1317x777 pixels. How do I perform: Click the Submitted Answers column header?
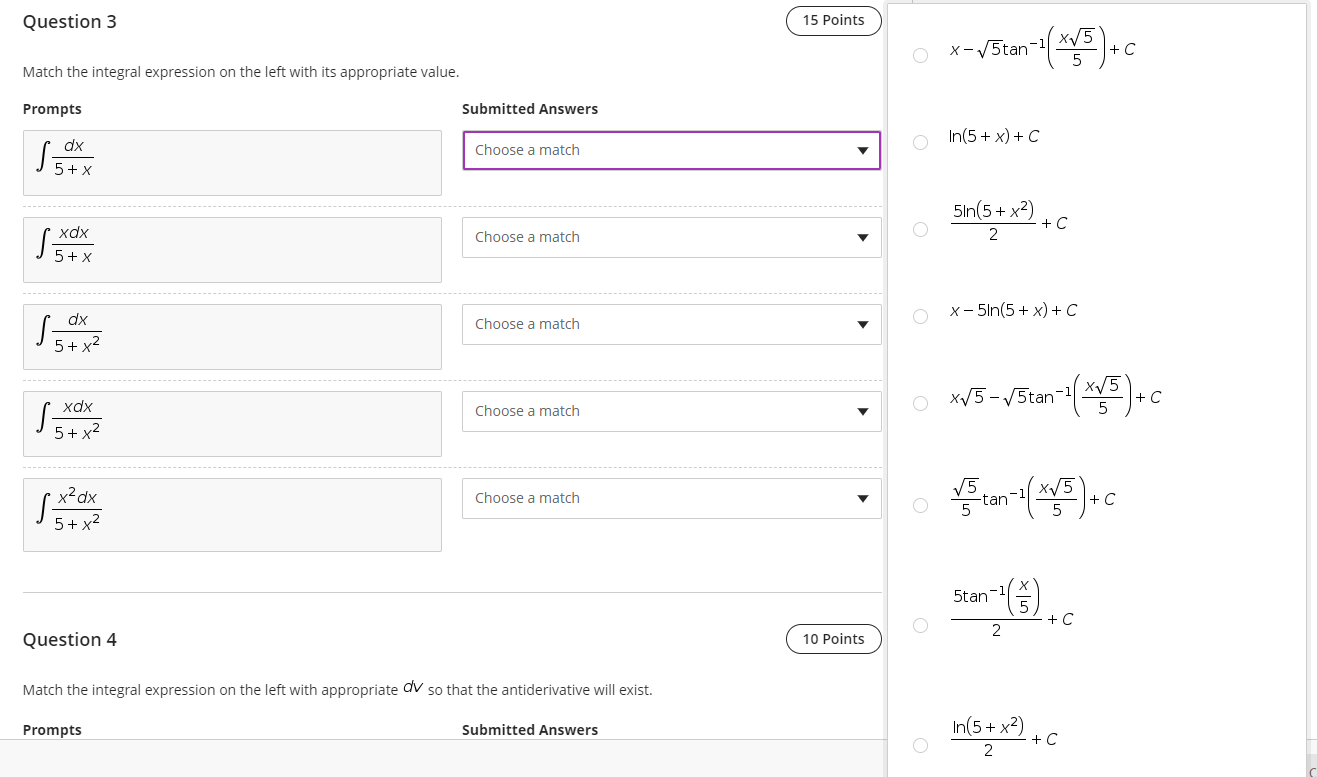[x=529, y=108]
